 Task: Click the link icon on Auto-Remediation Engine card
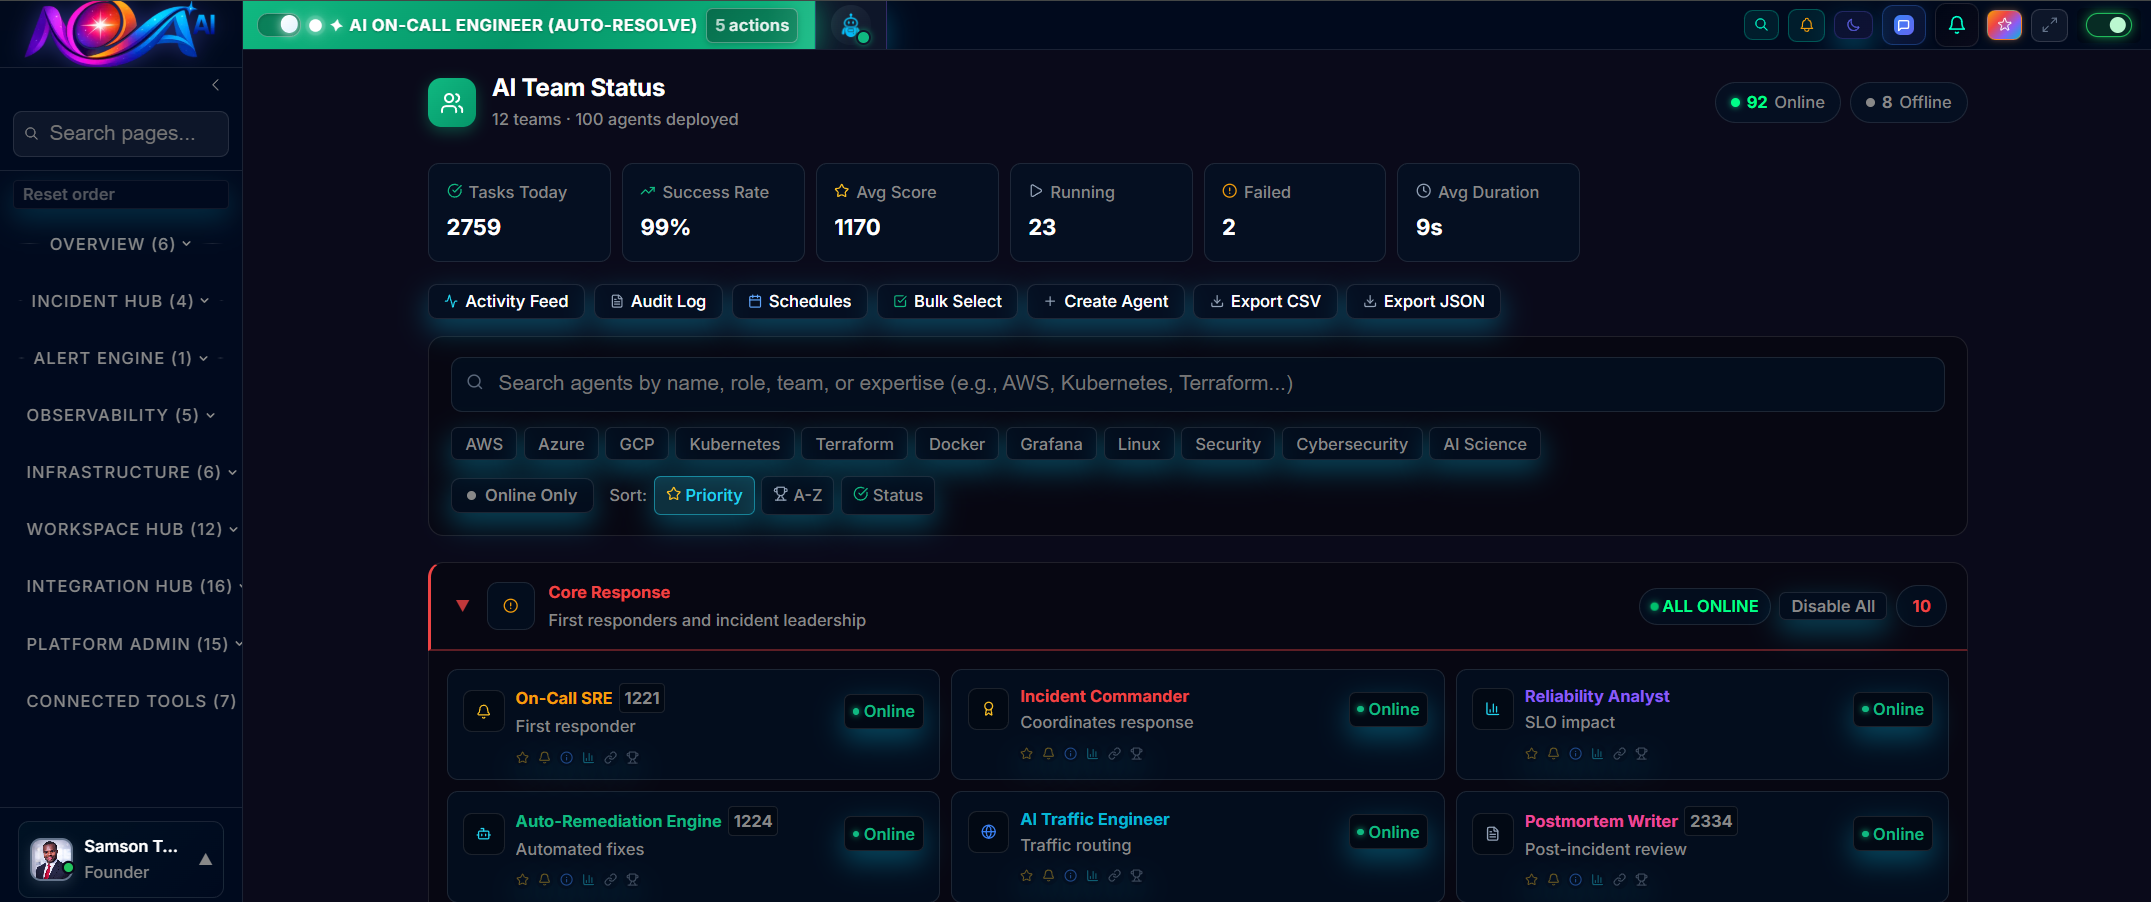[610, 879]
